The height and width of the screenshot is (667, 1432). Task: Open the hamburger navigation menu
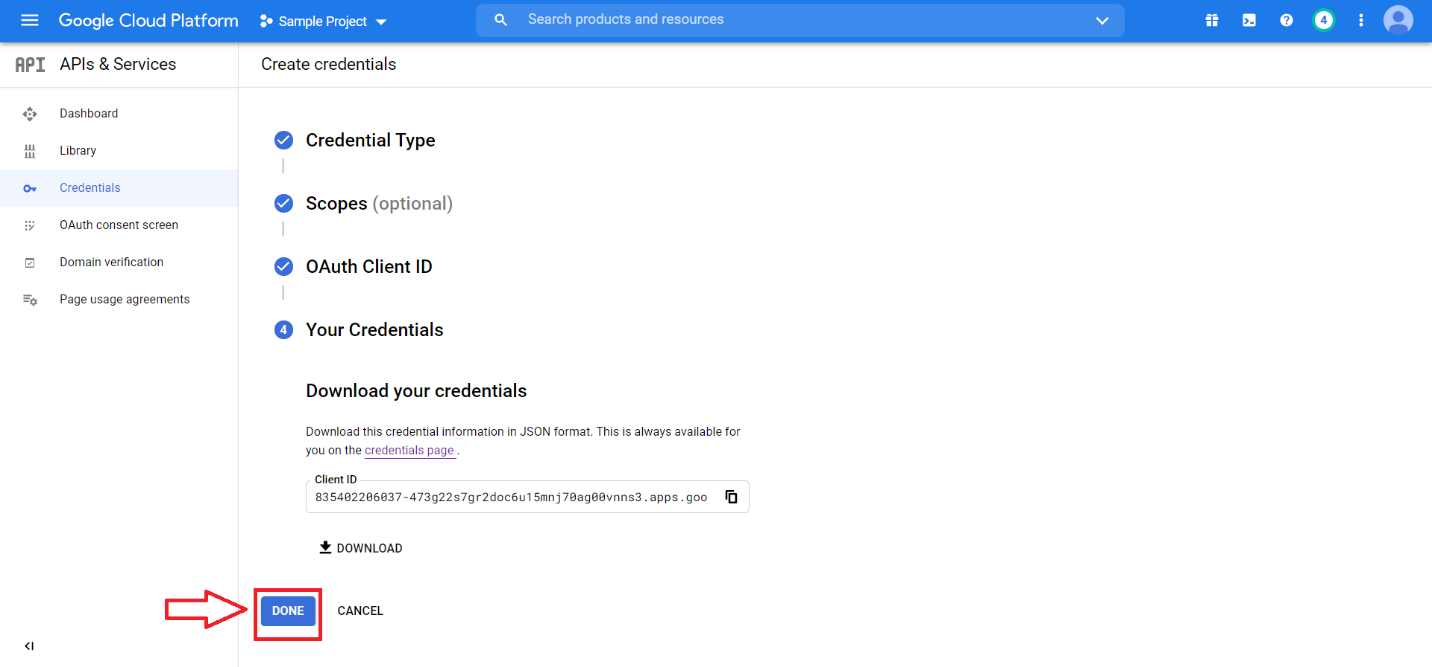pyautogui.click(x=29, y=20)
